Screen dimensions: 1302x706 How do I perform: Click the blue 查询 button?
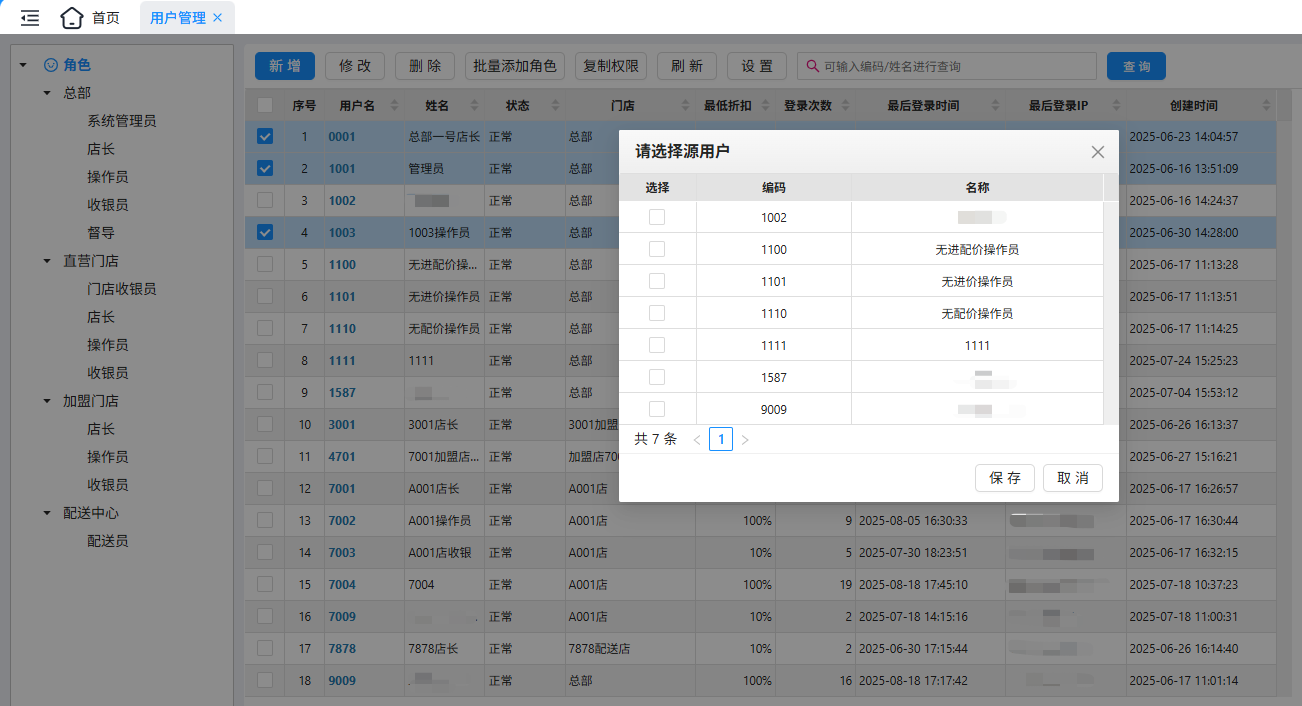(1136, 66)
